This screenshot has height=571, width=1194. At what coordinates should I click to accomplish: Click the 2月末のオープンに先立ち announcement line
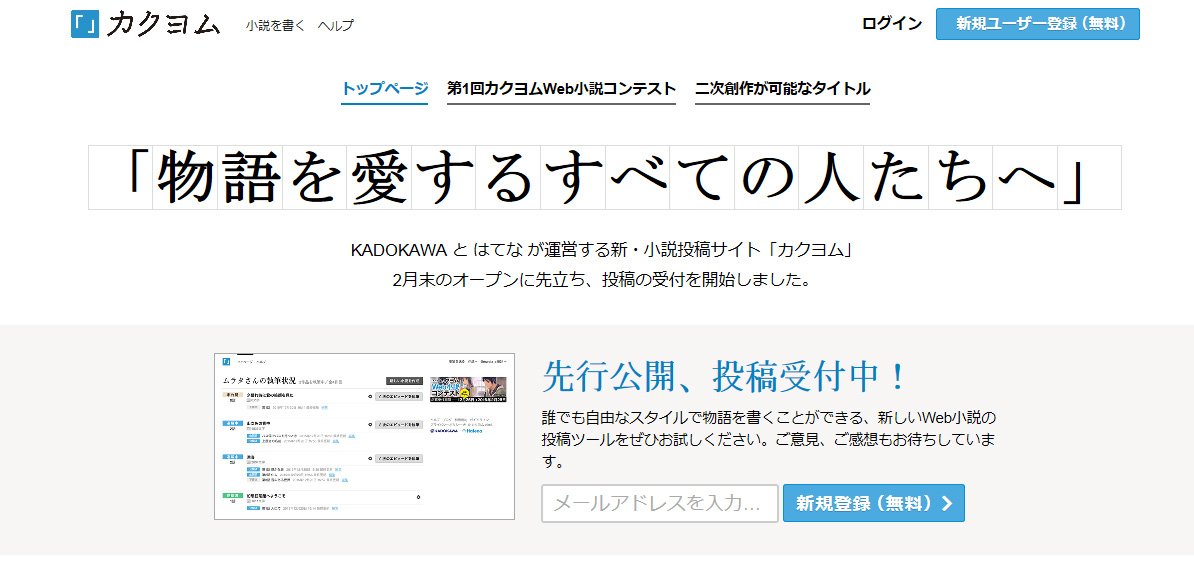(600, 279)
